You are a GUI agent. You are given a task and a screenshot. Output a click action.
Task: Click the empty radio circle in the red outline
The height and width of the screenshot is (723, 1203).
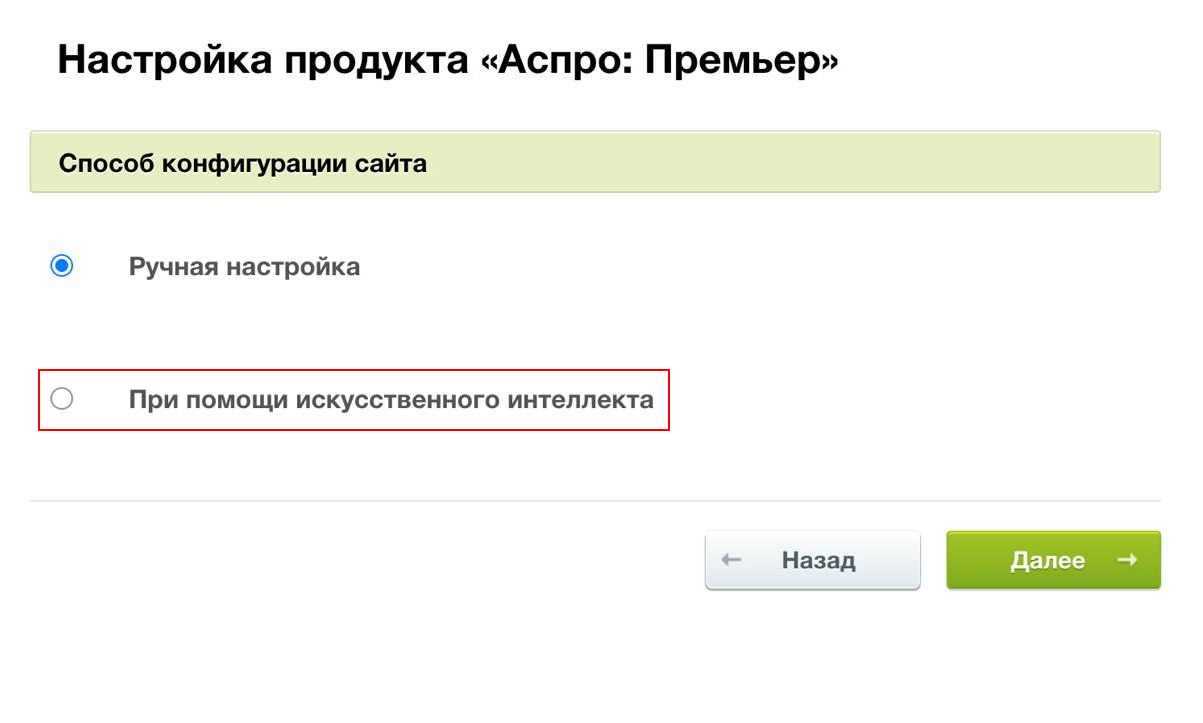(x=62, y=399)
